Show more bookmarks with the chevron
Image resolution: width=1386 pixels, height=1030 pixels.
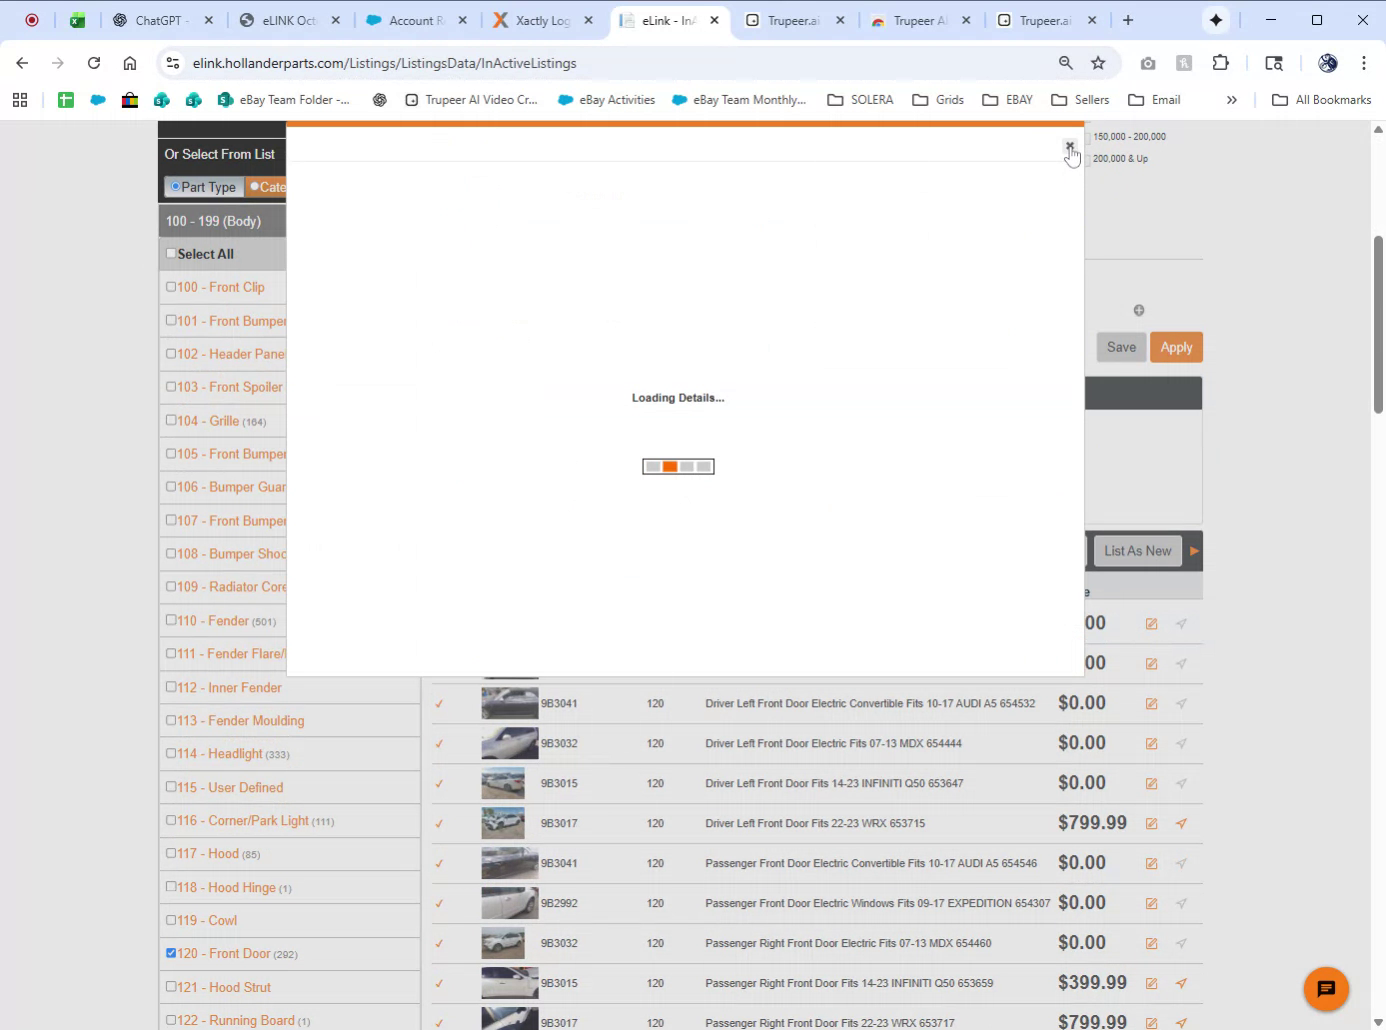(1232, 100)
